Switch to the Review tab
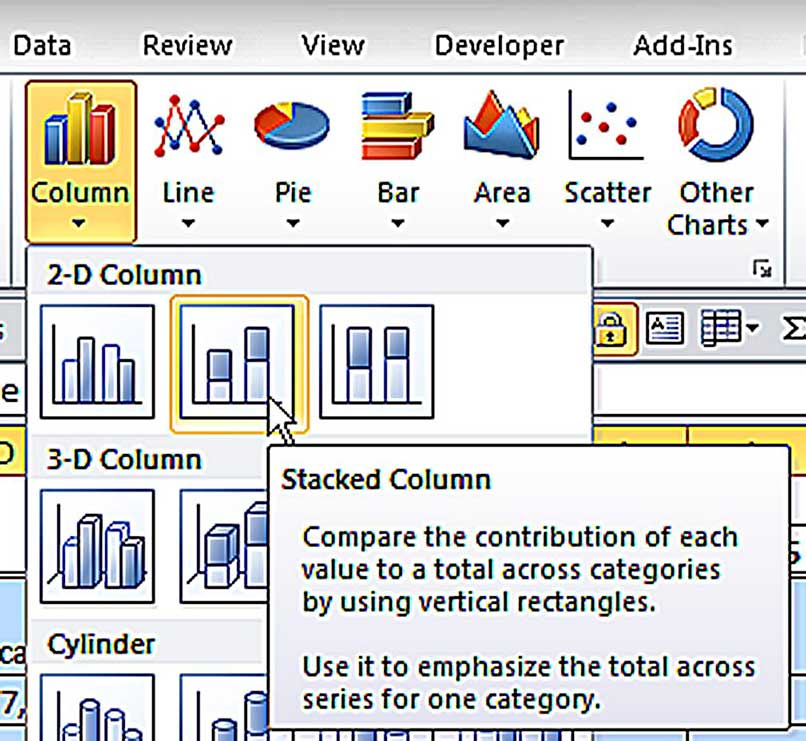806x741 pixels. point(188,45)
